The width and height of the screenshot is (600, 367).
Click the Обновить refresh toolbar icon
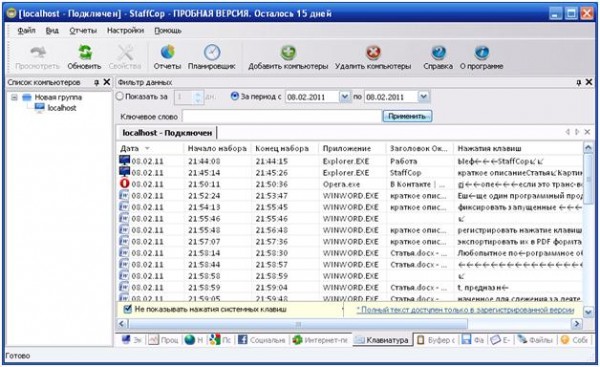pos(85,52)
